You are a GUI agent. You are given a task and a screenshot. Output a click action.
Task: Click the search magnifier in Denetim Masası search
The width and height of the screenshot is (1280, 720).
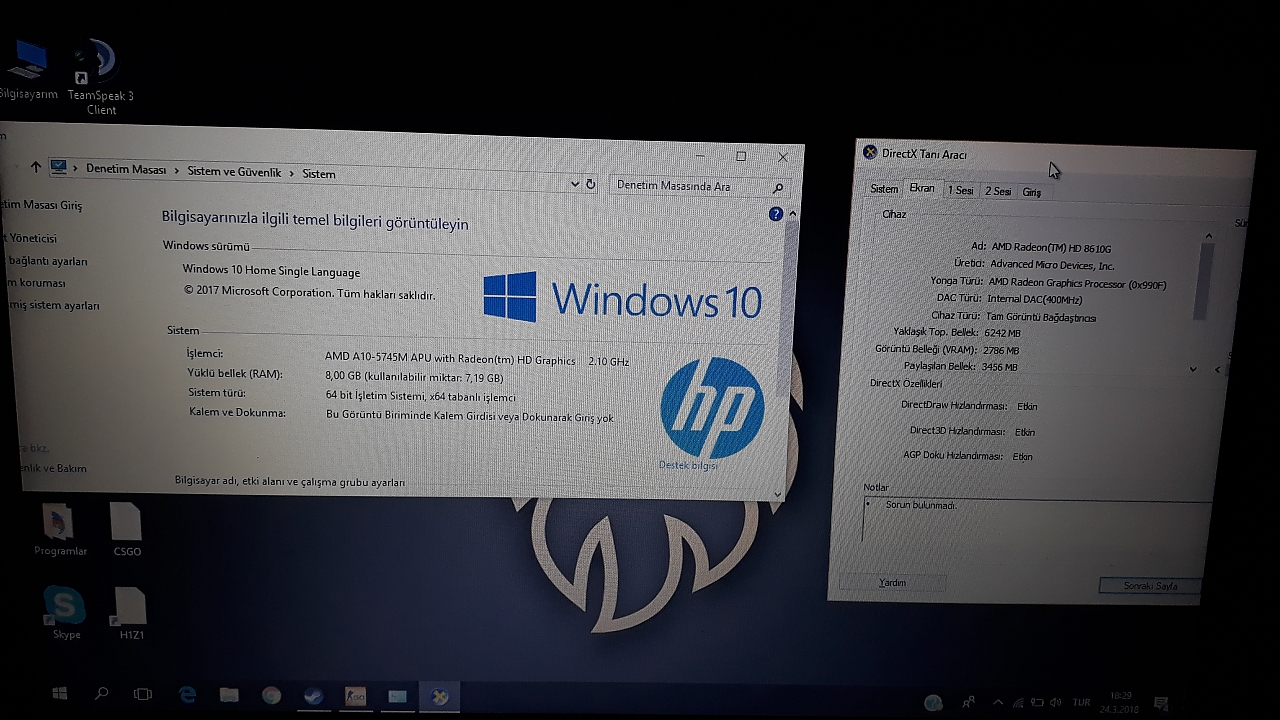pyautogui.click(x=778, y=187)
